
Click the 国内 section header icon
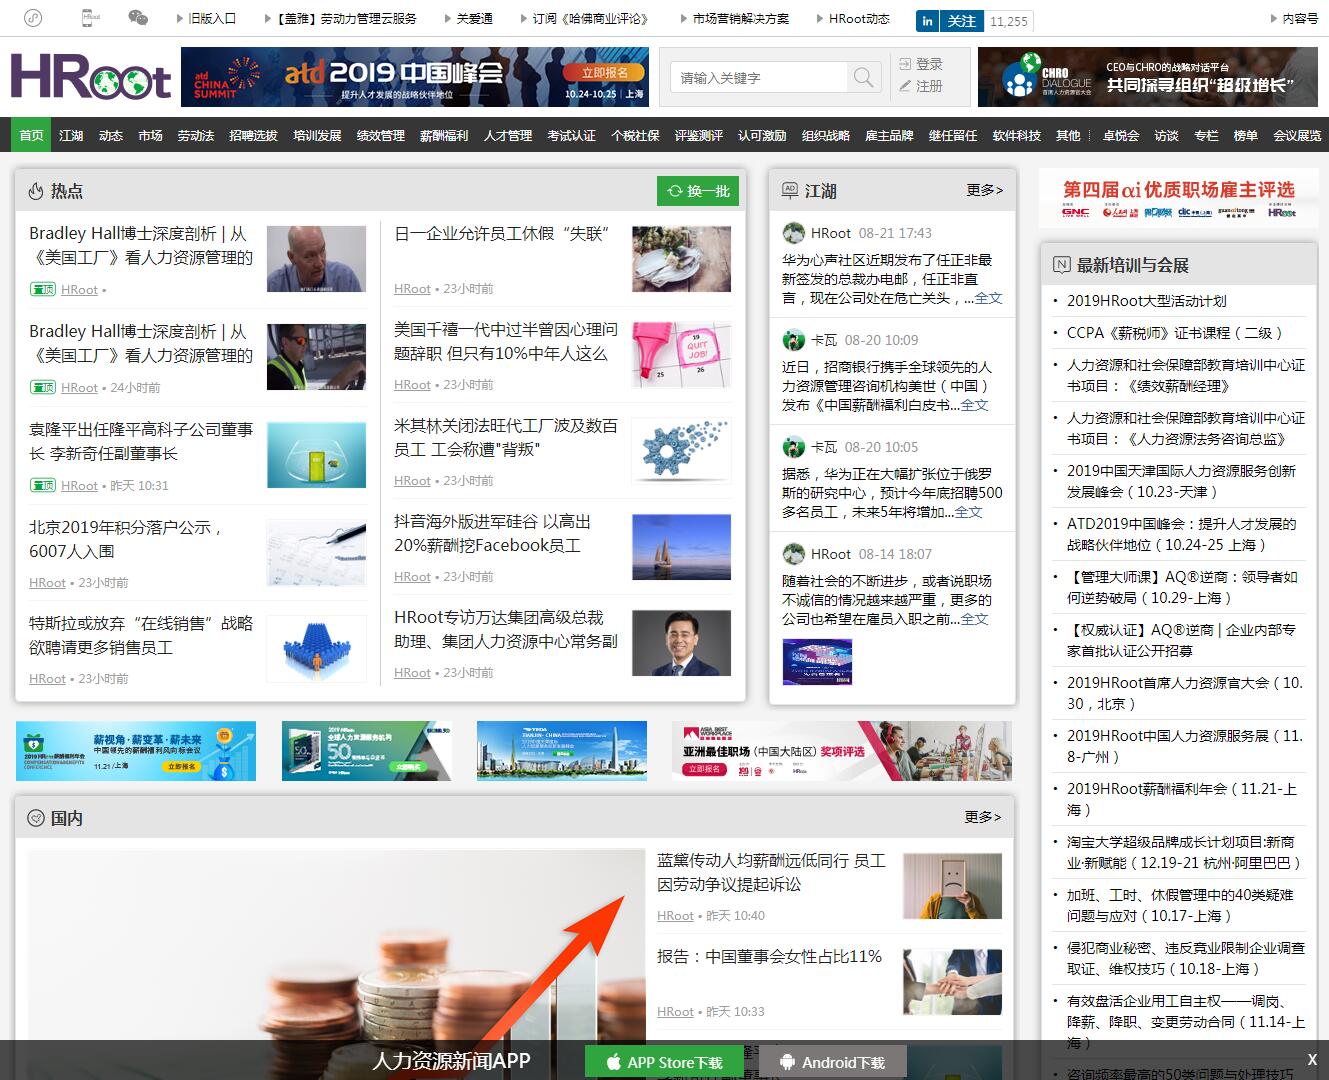click(36, 818)
